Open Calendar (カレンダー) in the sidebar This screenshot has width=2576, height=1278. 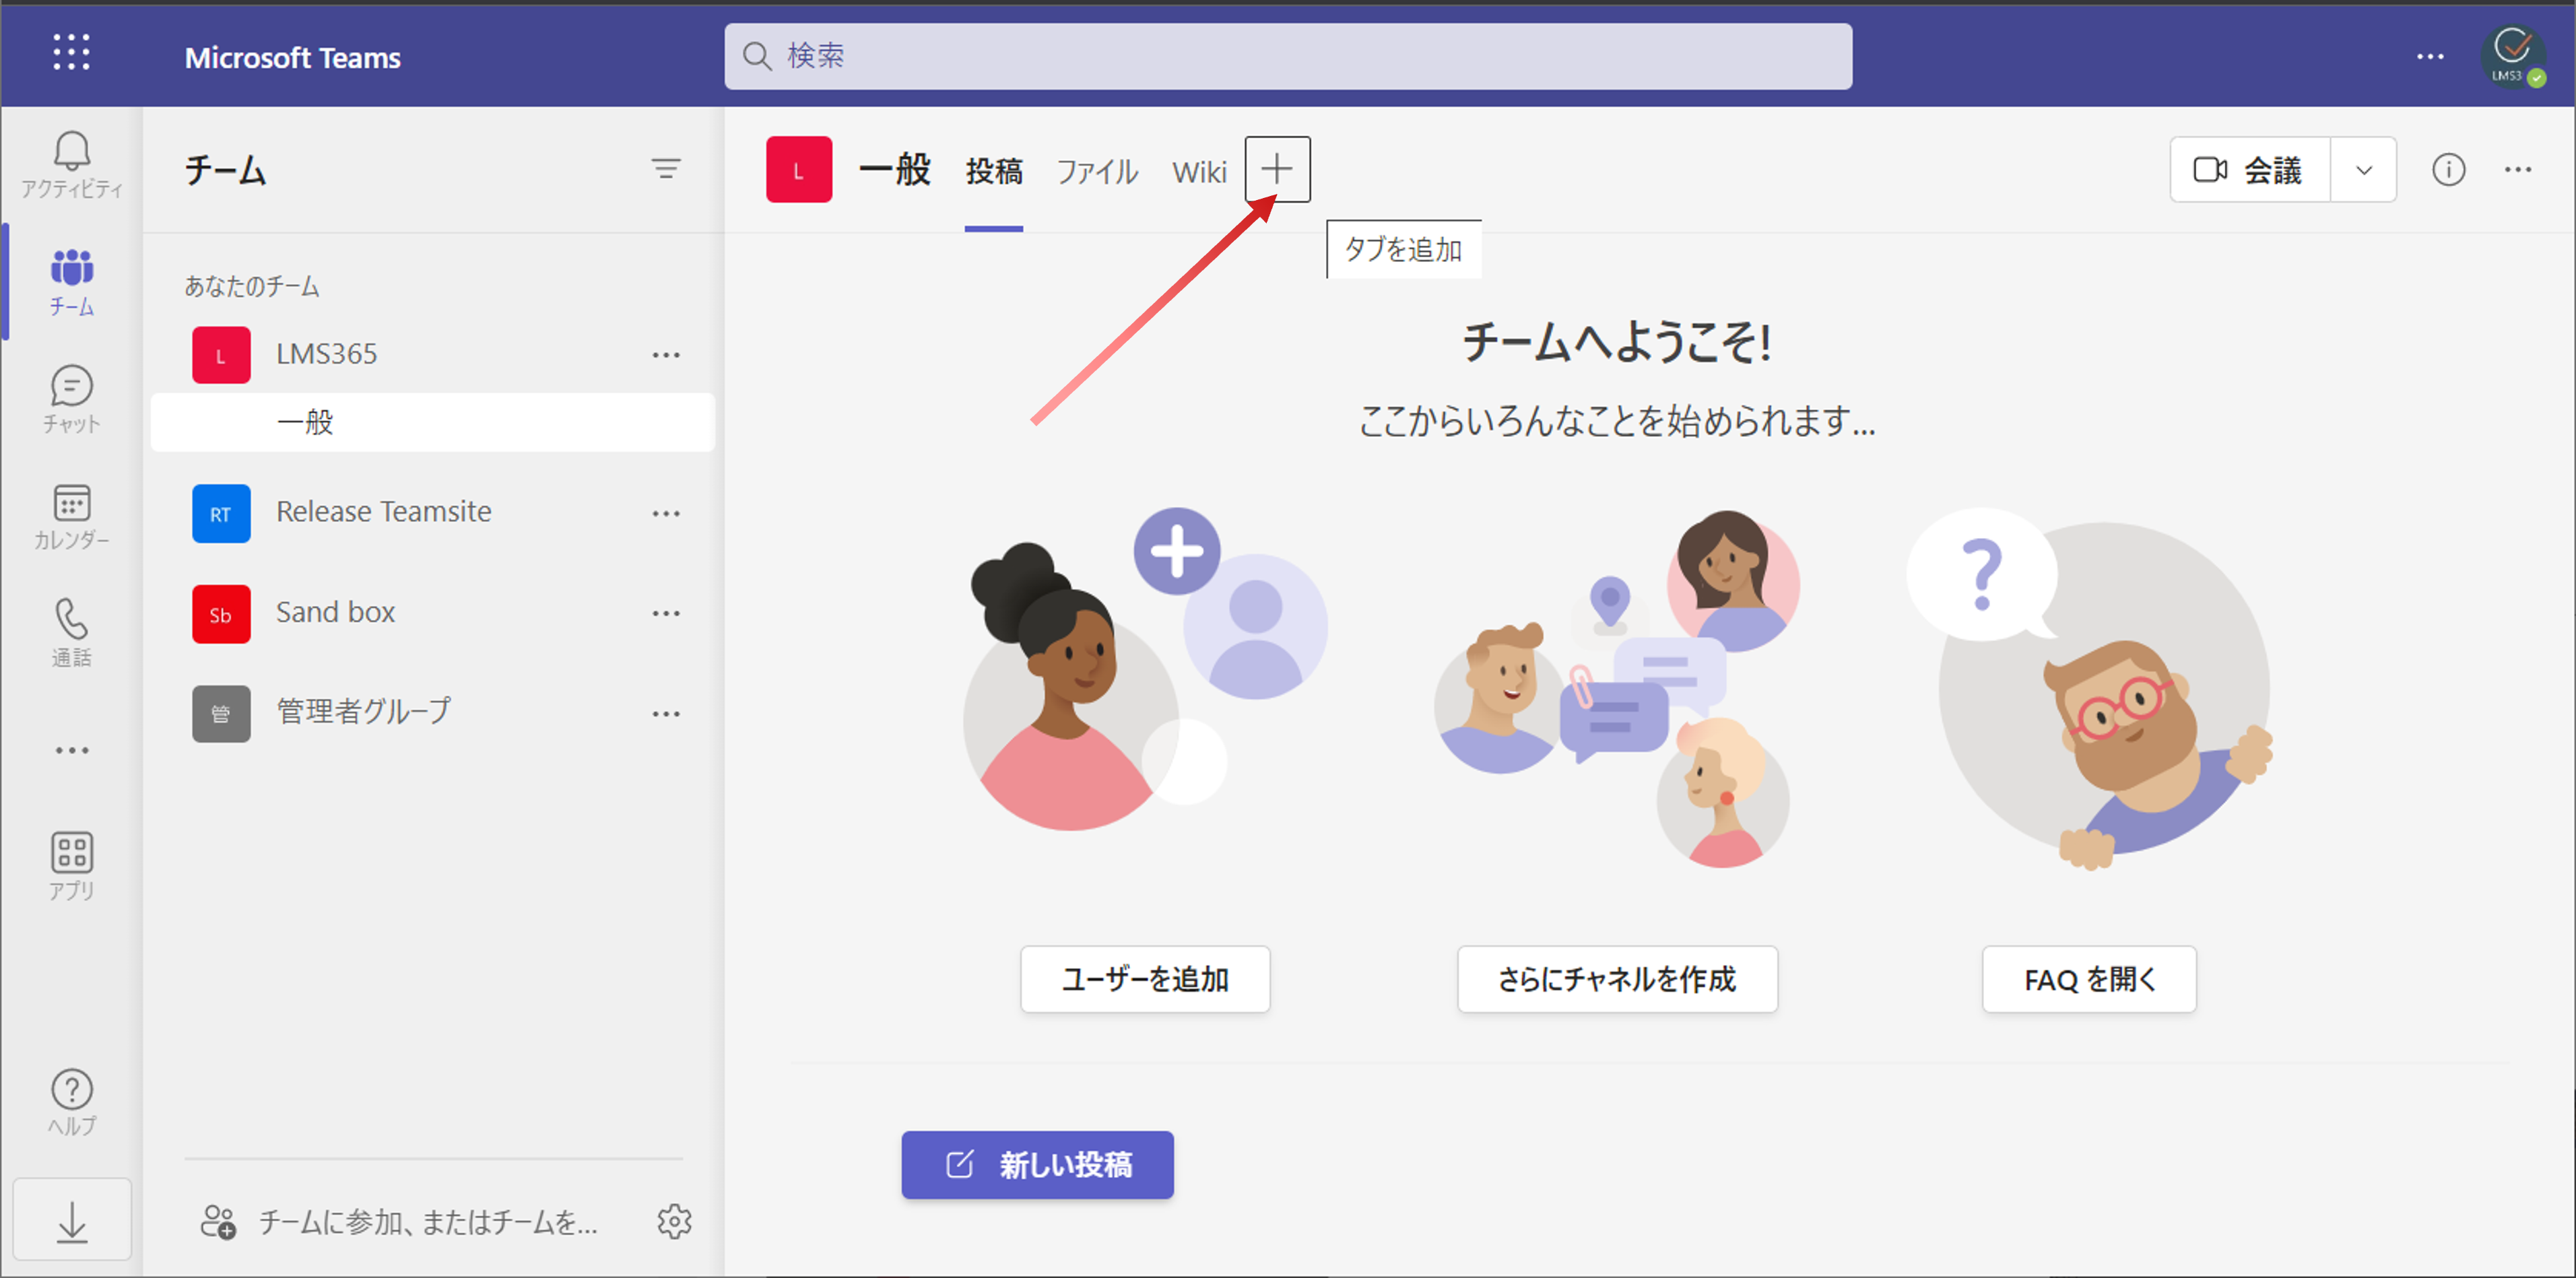coord(71,517)
